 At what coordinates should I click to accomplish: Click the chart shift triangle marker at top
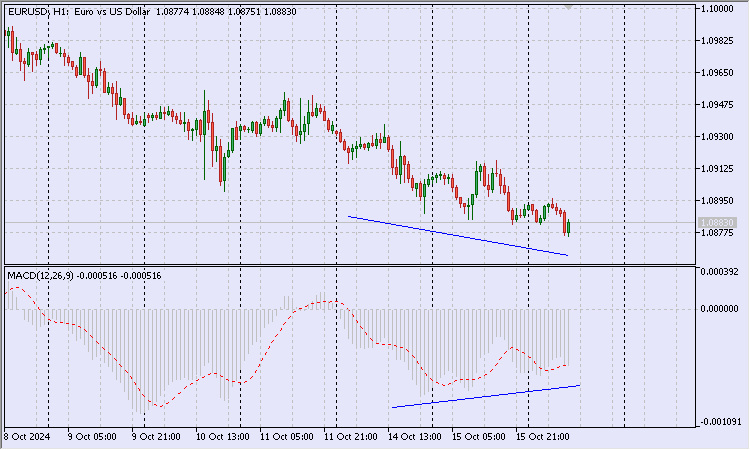click(568, 7)
